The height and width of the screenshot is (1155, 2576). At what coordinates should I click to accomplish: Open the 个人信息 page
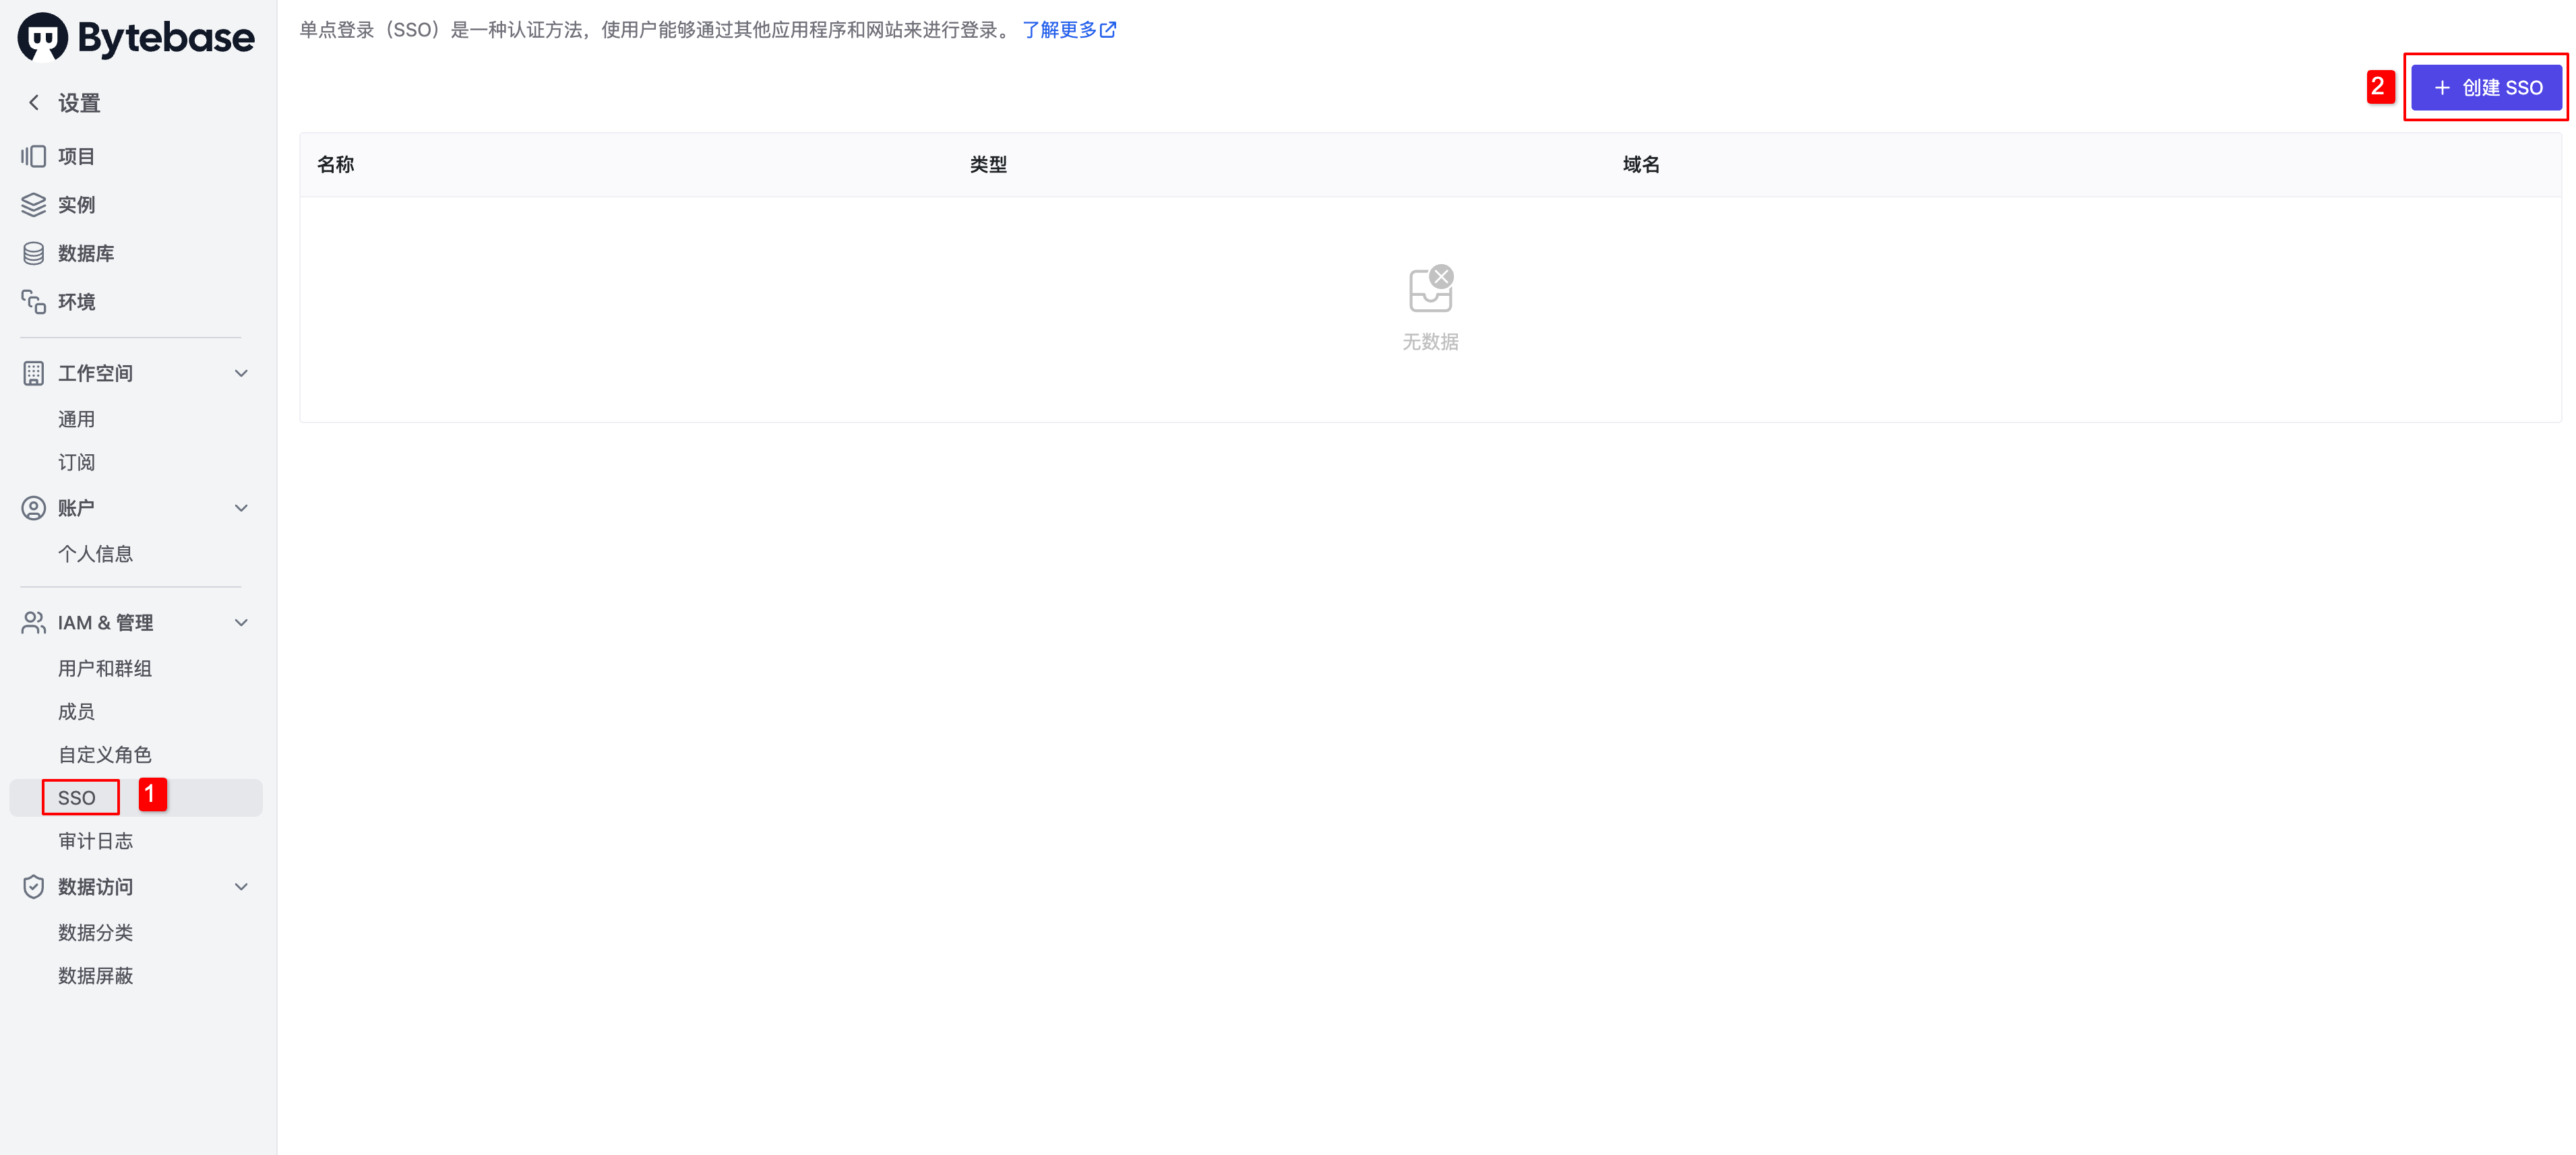[x=96, y=553]
